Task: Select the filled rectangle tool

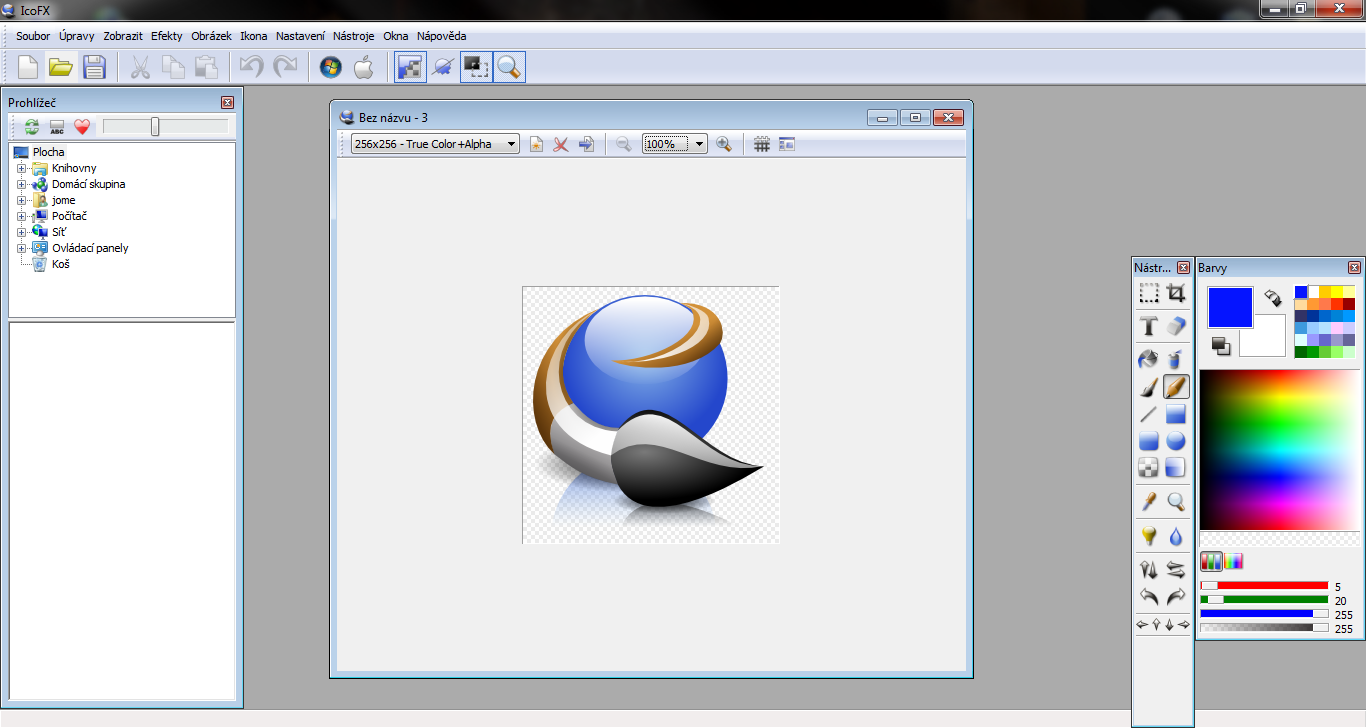Action: tap(1176, 414)
